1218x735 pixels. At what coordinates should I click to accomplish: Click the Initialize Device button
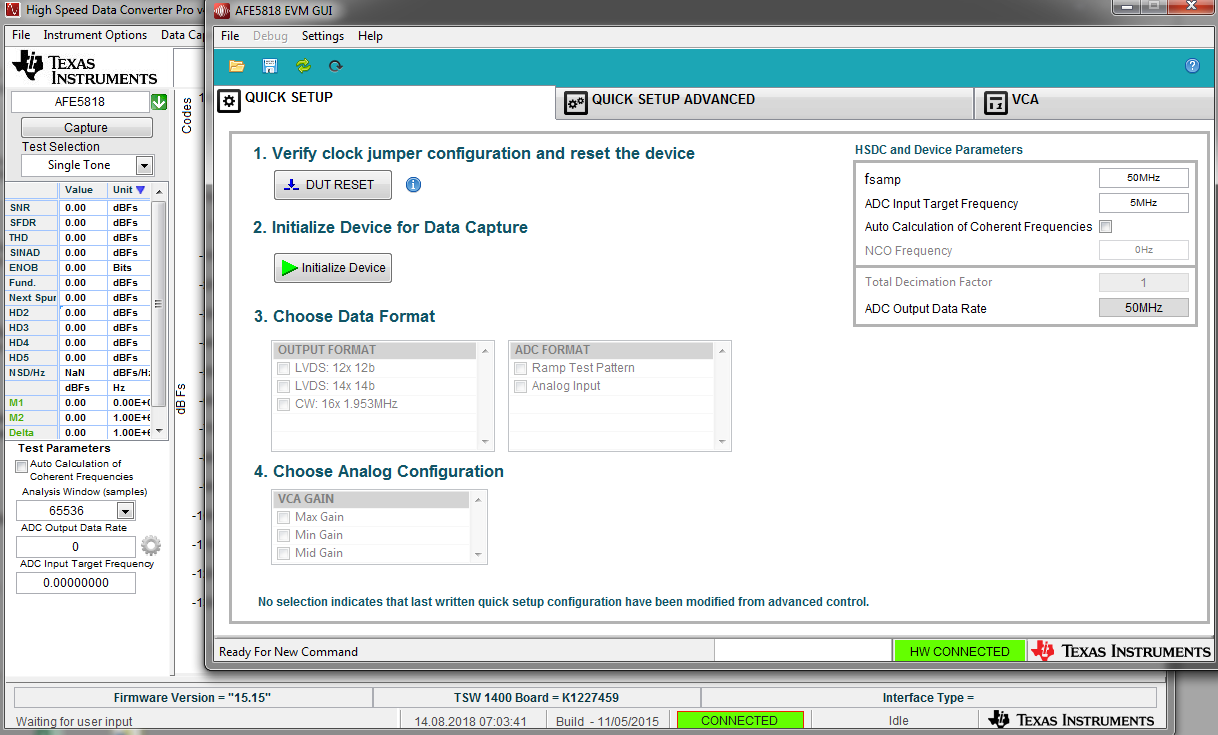tap(333, 268)
